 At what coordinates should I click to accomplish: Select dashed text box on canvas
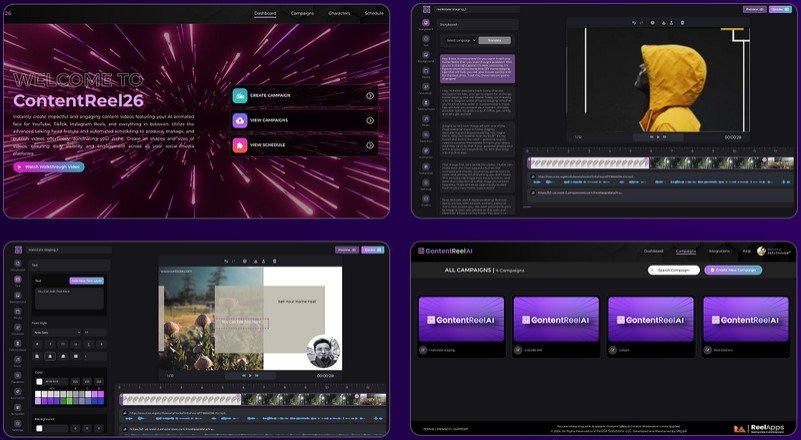(x=241, y=323)
